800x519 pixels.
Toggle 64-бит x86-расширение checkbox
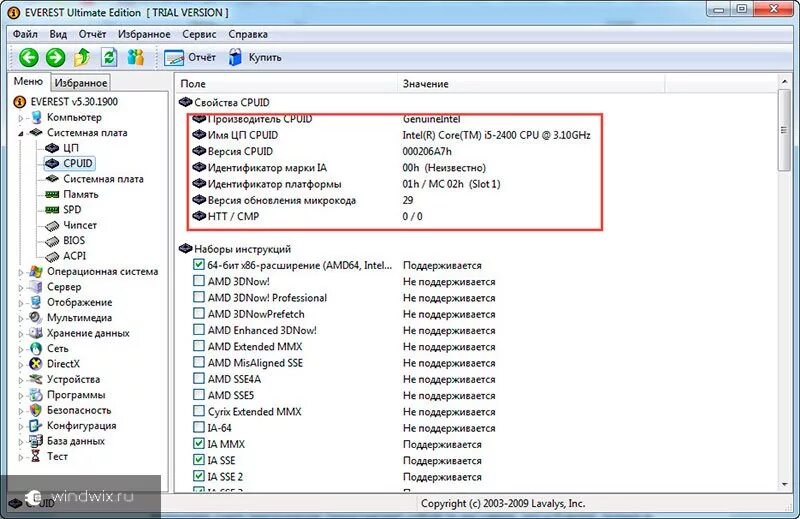199,265
